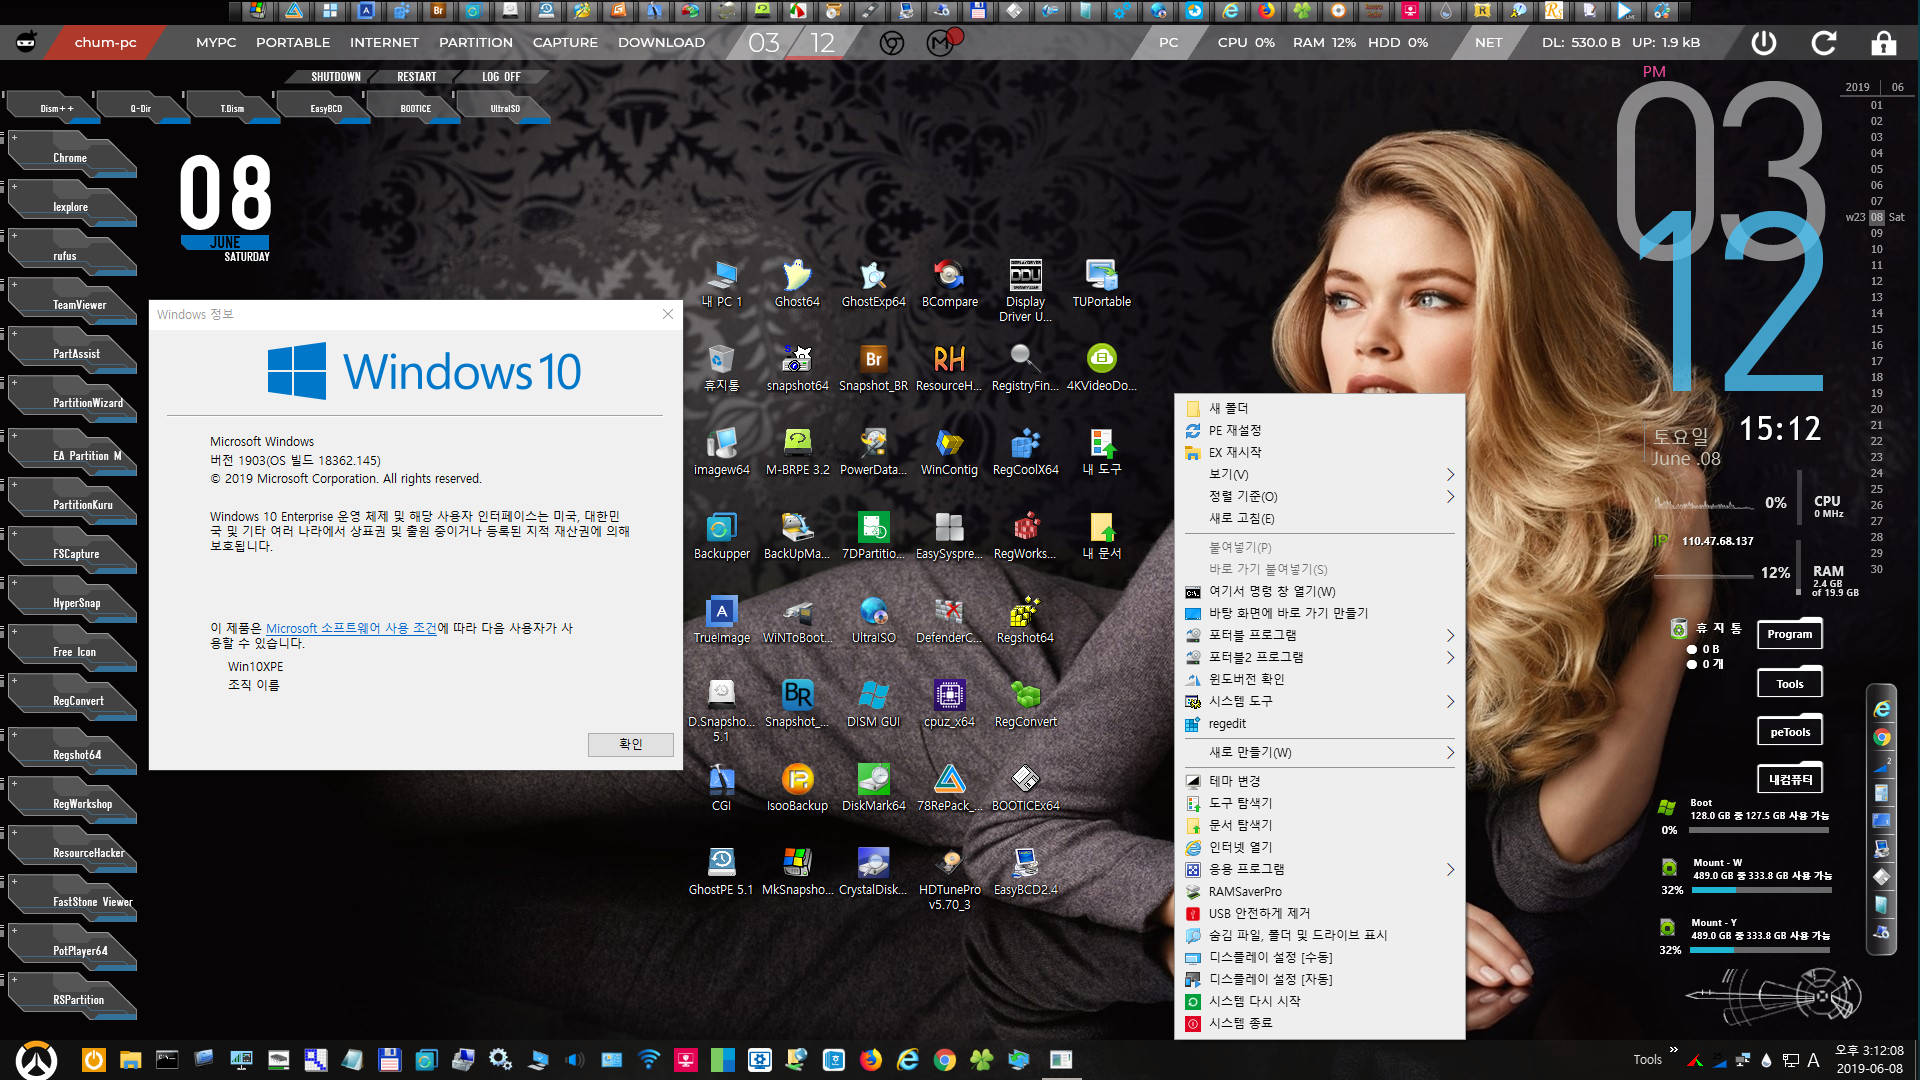The height and width of the screenshot is (1080, 1920).
Task: Click 확인 button in Windows 정보 dialog
Action: [x=630, y=744]
